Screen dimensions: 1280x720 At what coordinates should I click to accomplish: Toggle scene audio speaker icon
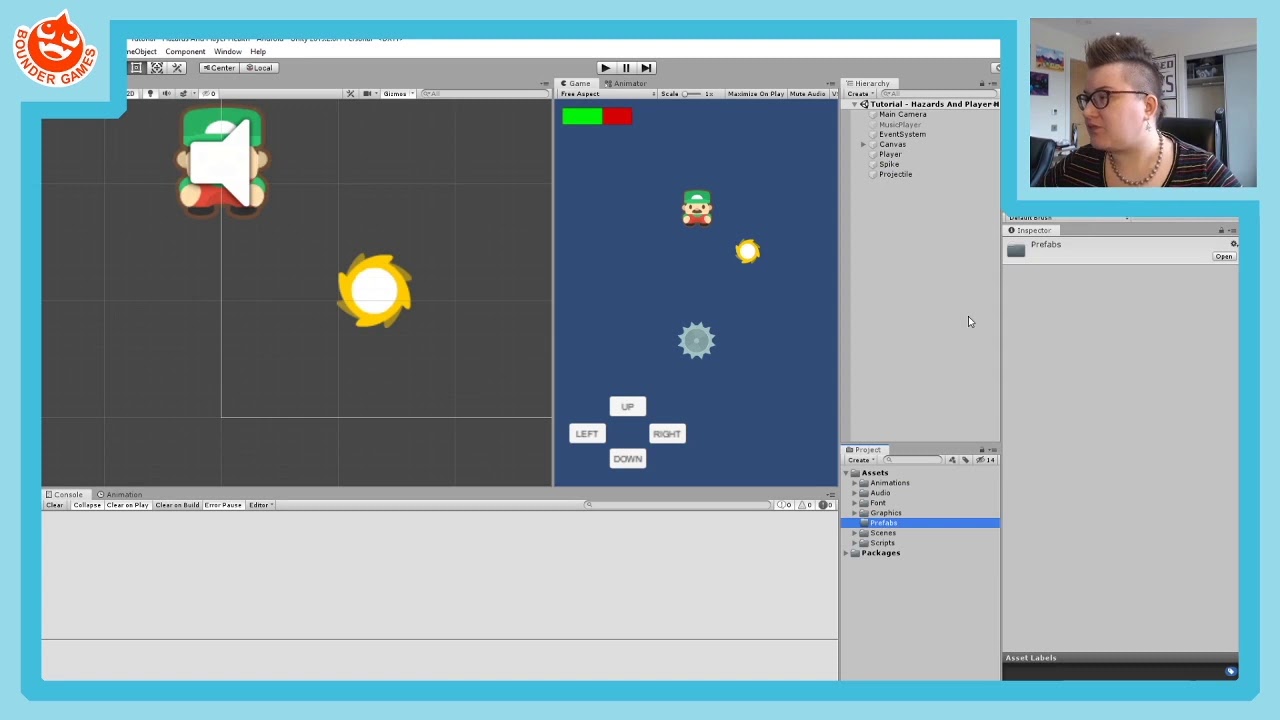pyautogui.click(x=166, y=94)
